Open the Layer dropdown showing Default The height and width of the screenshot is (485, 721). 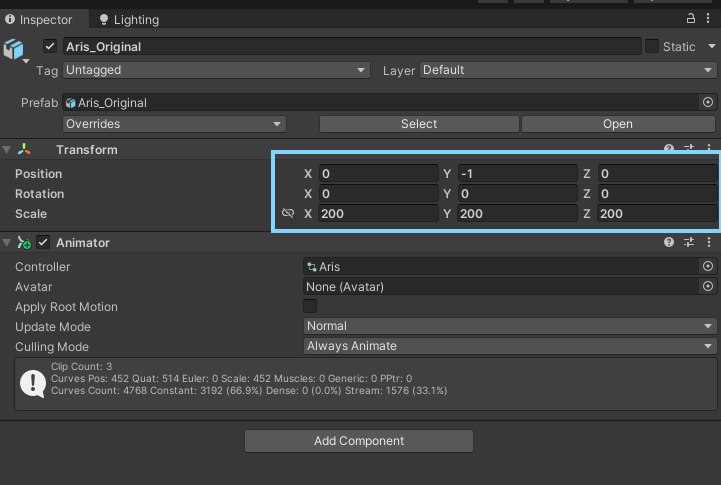(x=567, y=70)
